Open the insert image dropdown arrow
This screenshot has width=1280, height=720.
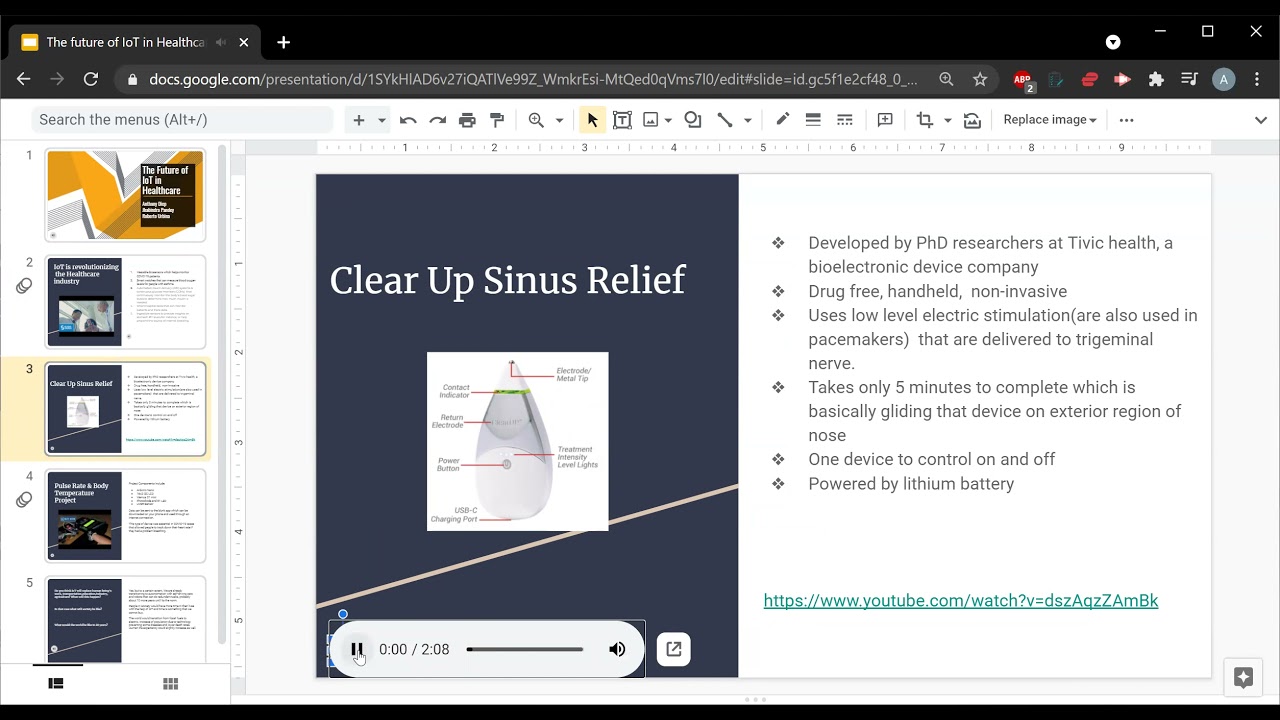click(x=668, y=120)
